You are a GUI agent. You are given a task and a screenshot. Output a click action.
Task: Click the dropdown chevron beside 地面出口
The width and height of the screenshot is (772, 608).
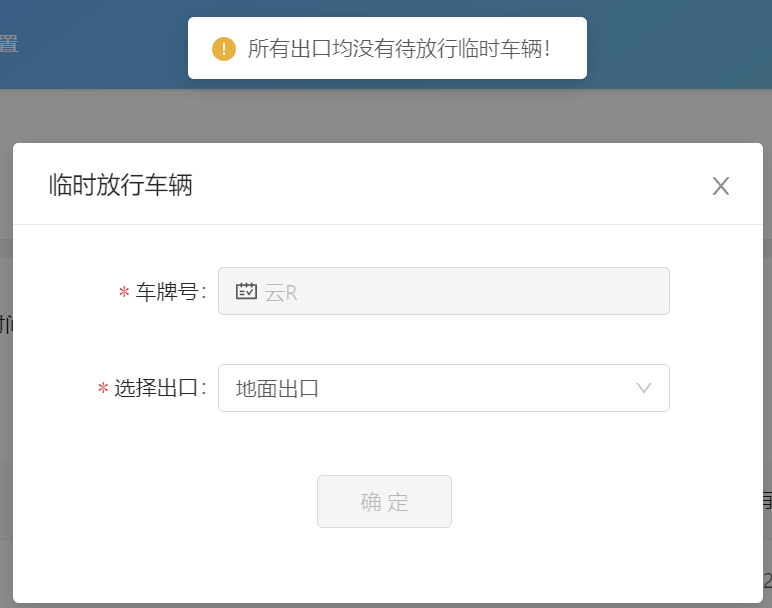pos(643,388)
